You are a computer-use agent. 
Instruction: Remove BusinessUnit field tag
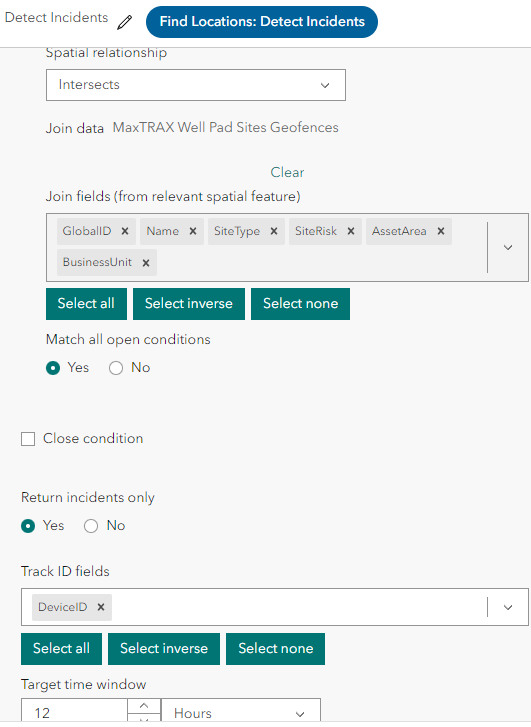[146, 263]
